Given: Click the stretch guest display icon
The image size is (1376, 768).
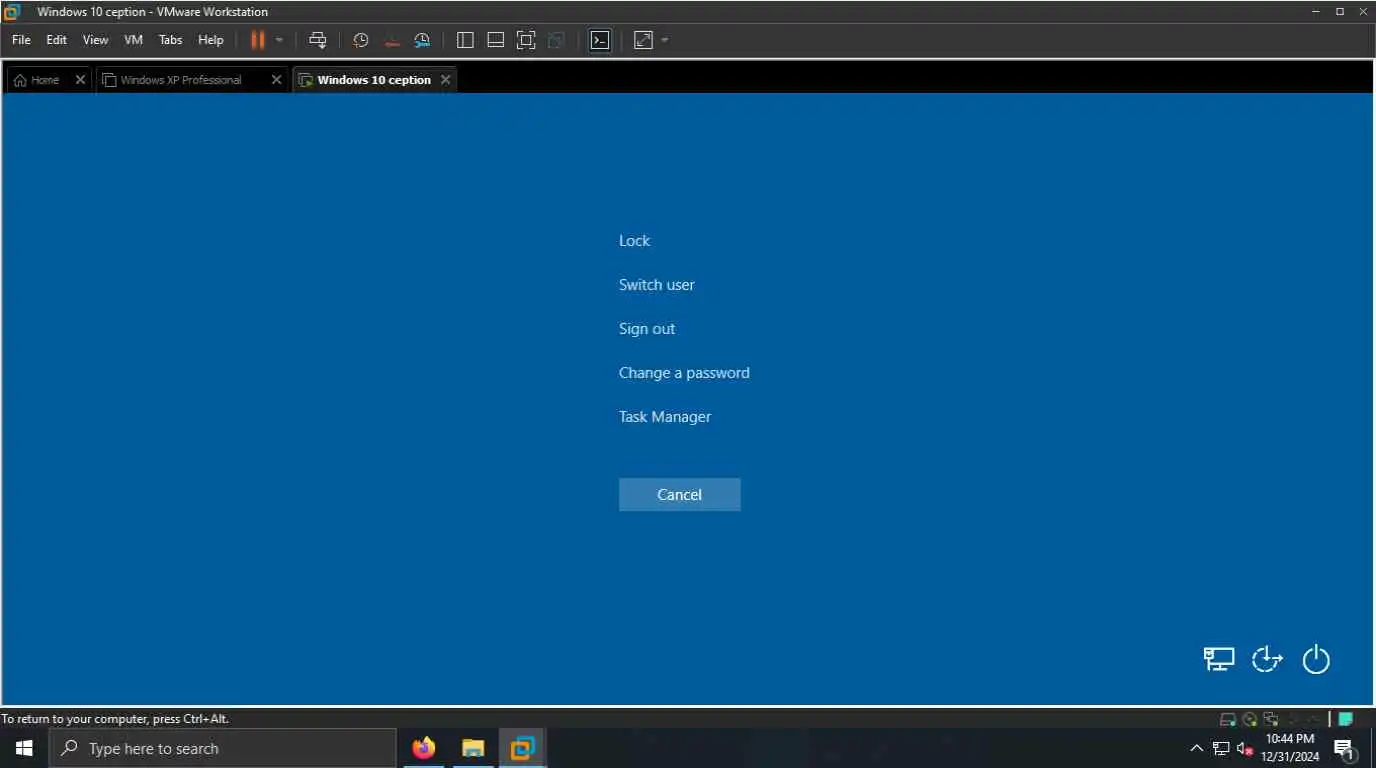Looking at the screenshot, I should coord(644,40).
